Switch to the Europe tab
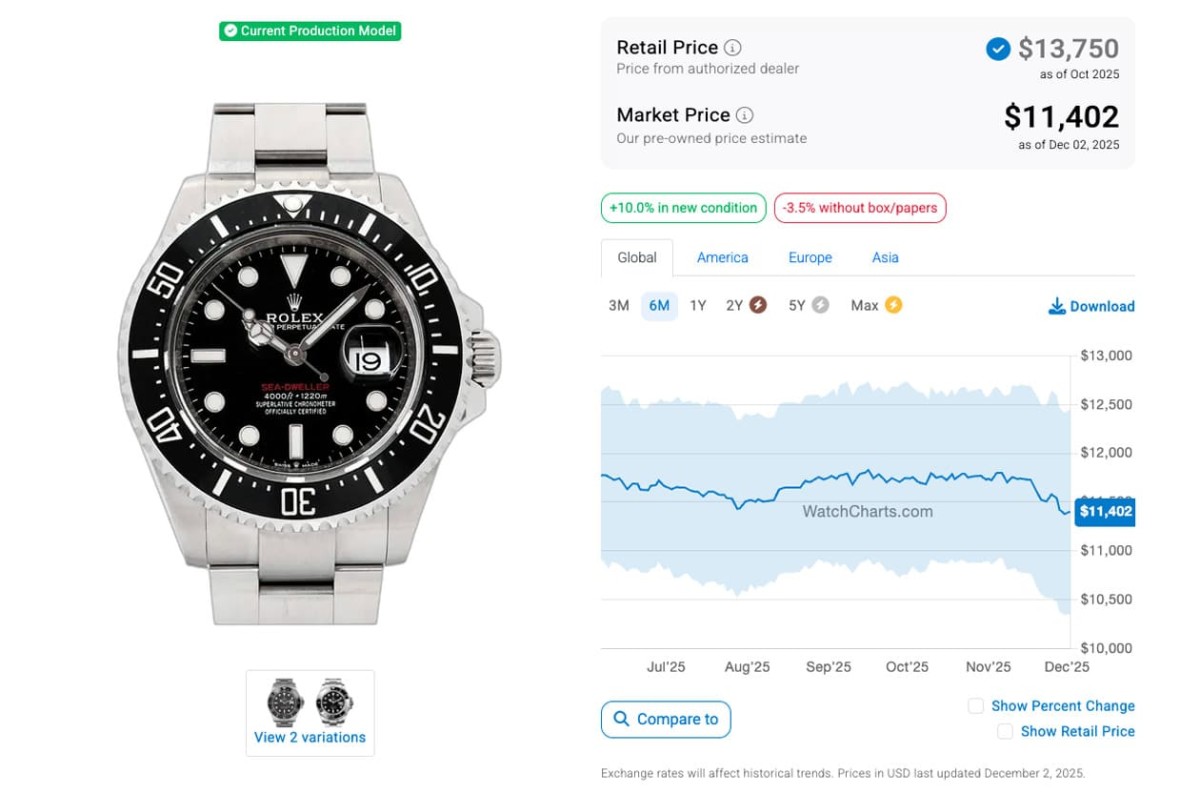 point(810,258)
